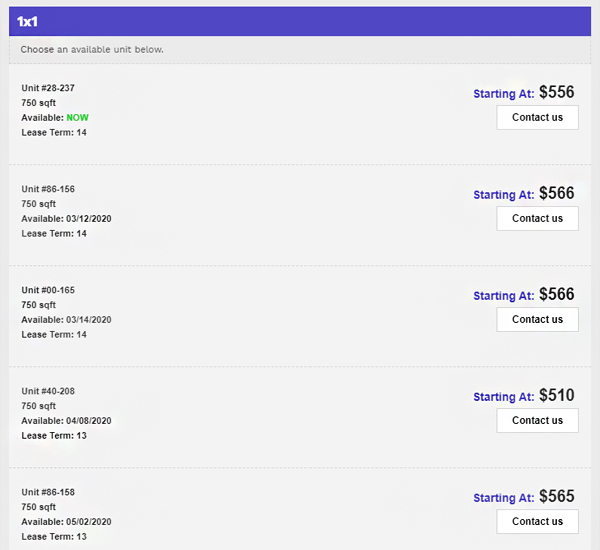The image size is (600, 550).
Task: Click availability date 05/02/2020
Action: point(89,522)
